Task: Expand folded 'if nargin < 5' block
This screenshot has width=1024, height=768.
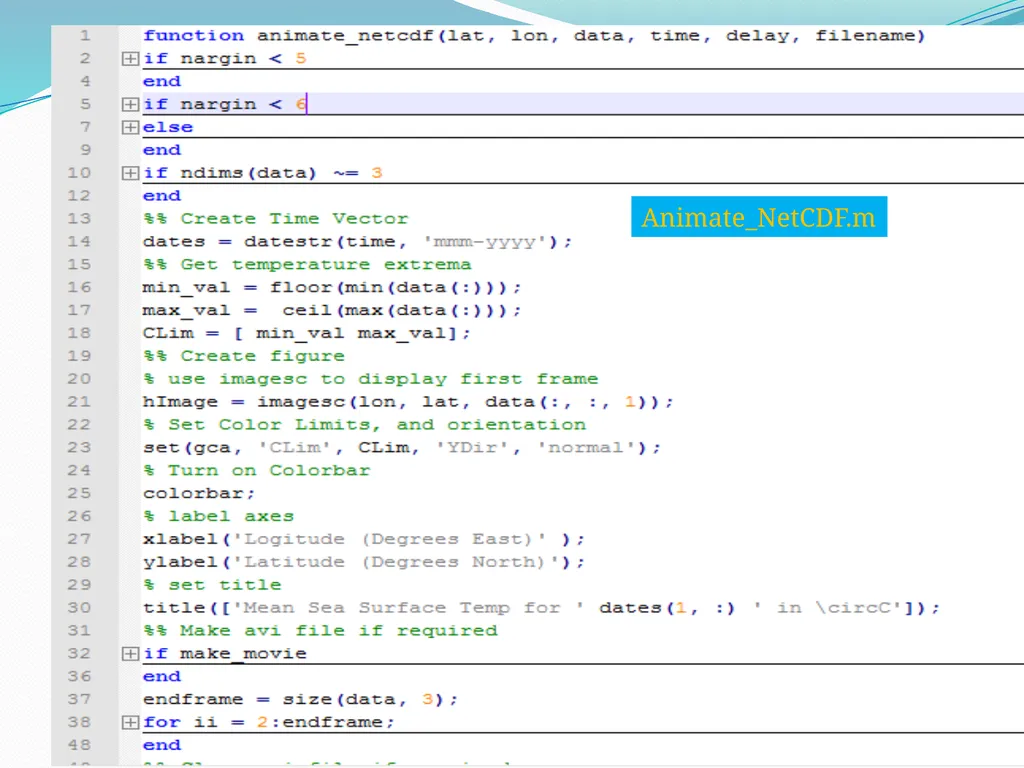Action: coord(130,59)
